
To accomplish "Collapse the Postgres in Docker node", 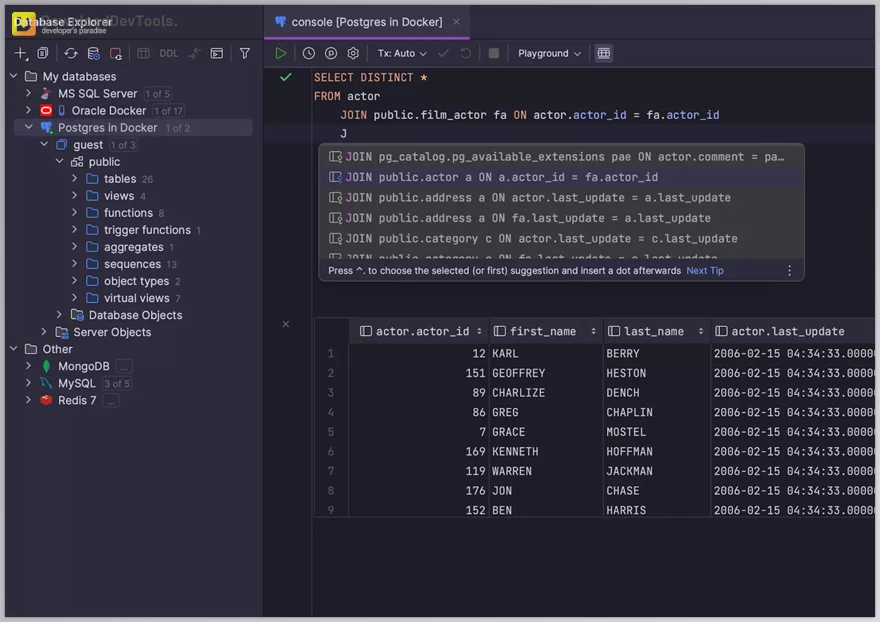I will [29, 127].
